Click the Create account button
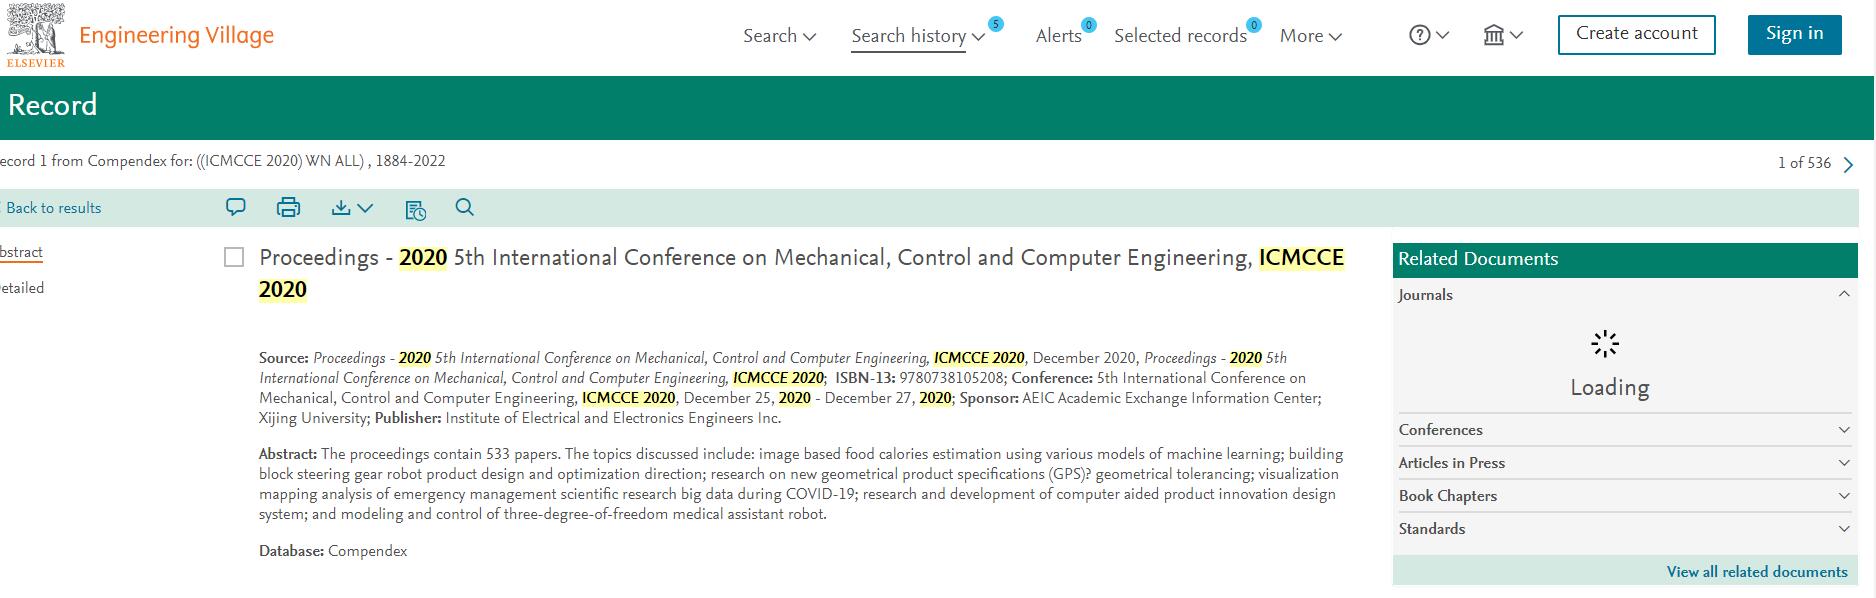Image resolution: width=1876 pixels, height=598 pixels. (x=1636, y=35)
